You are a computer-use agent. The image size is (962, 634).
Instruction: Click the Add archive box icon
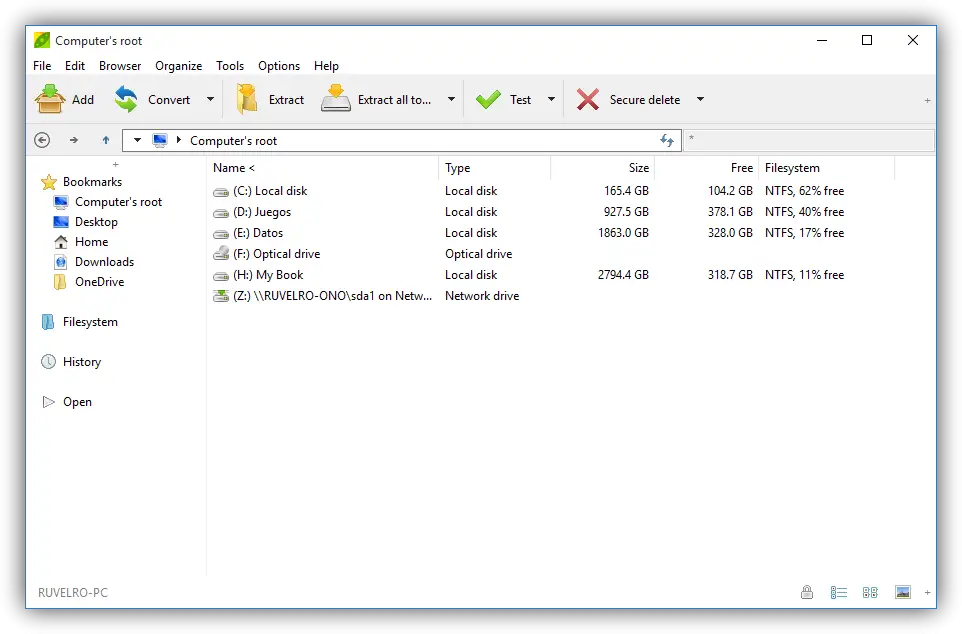(x=50, y=99)
